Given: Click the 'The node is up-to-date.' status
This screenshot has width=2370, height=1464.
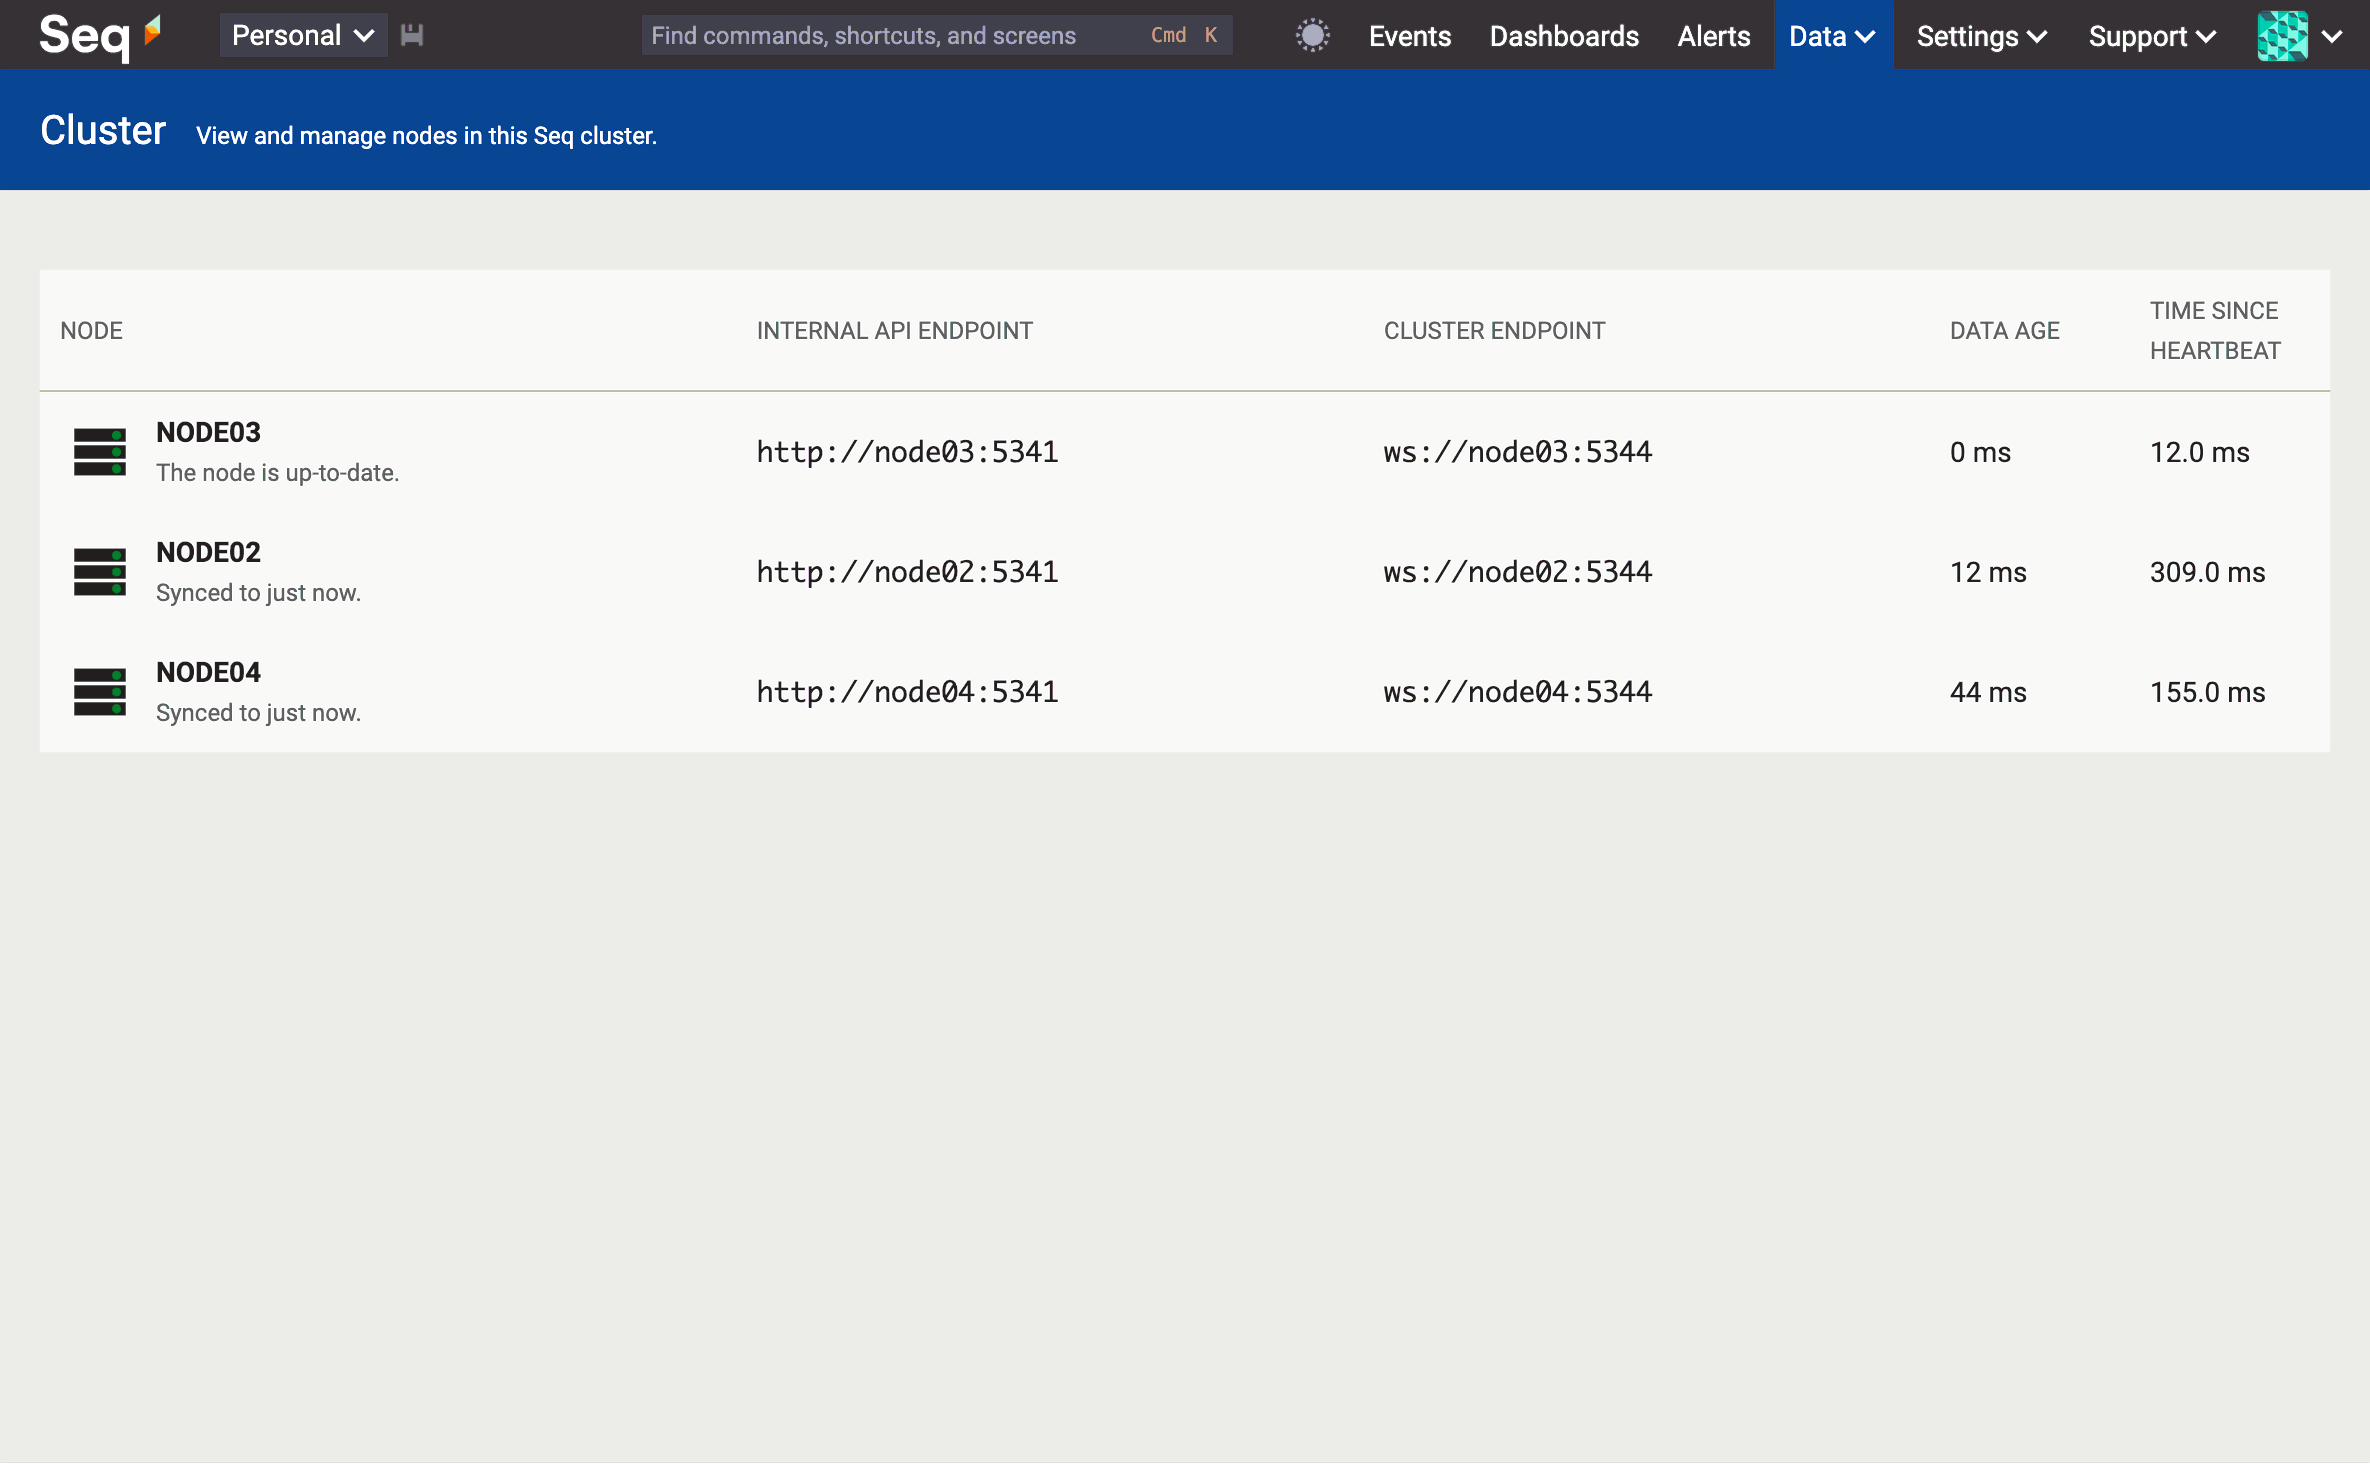Looking at the screenshot, I should coord(278,473).
